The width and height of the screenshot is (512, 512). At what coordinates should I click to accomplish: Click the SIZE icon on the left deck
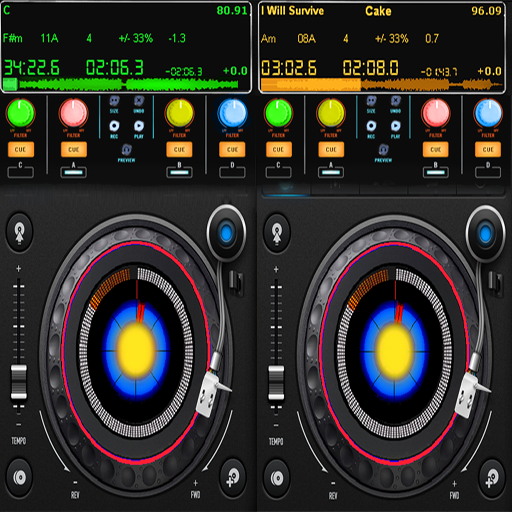pos(114,101)
